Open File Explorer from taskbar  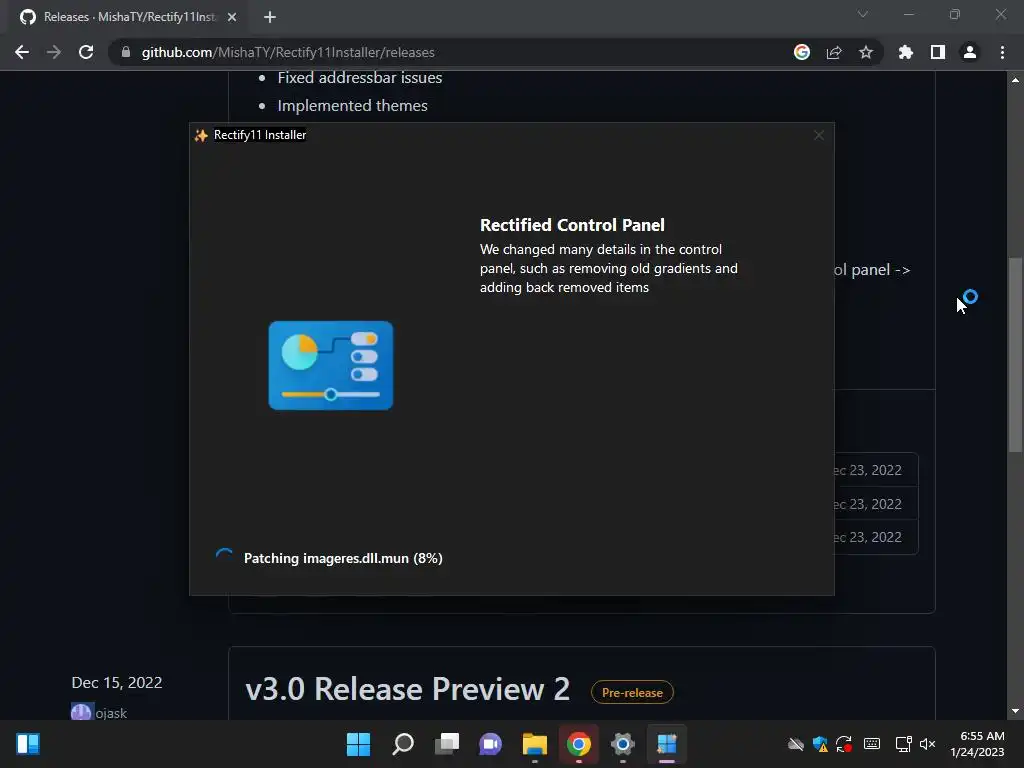tap(535, 744)
